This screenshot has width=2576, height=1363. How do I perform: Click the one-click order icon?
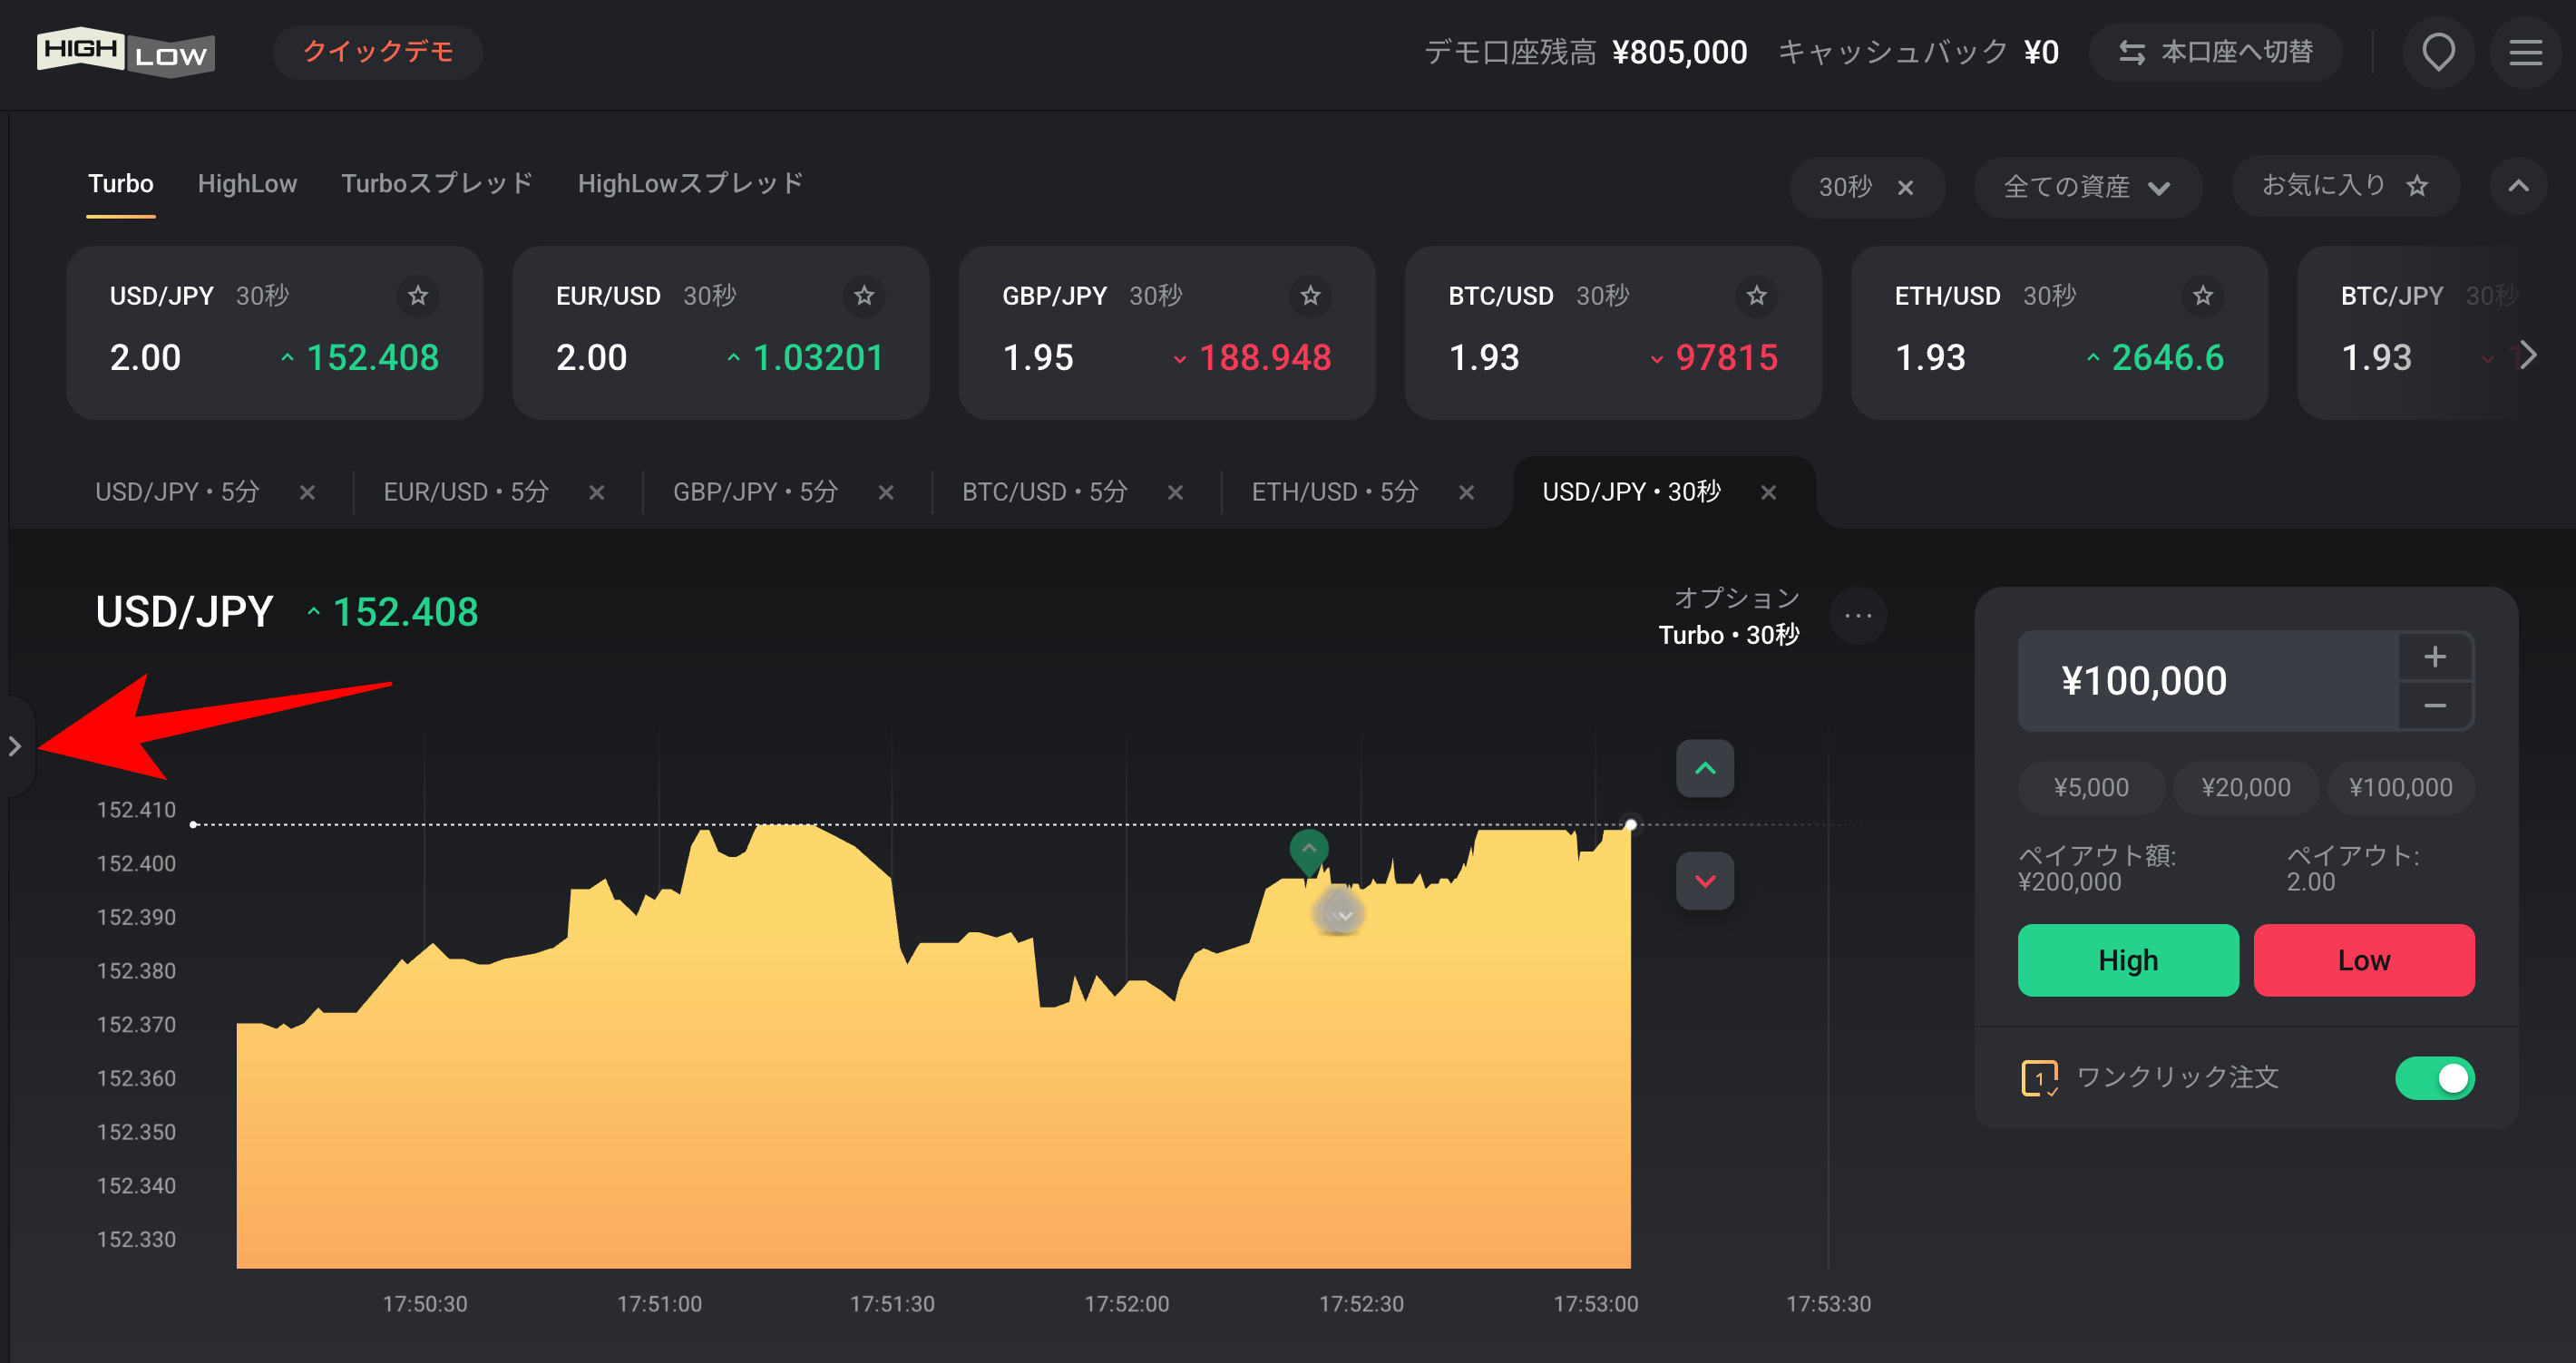point(2039,1078)
